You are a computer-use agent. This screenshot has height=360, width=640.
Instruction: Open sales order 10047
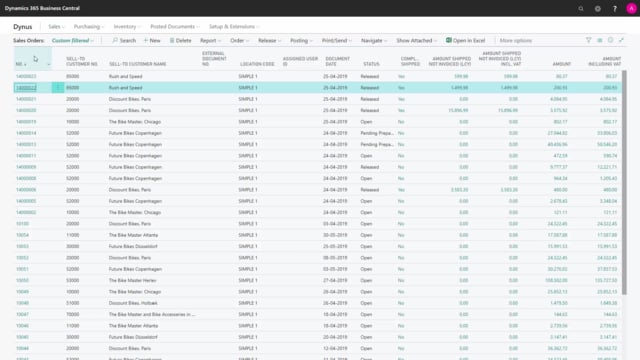pos(22,314)
